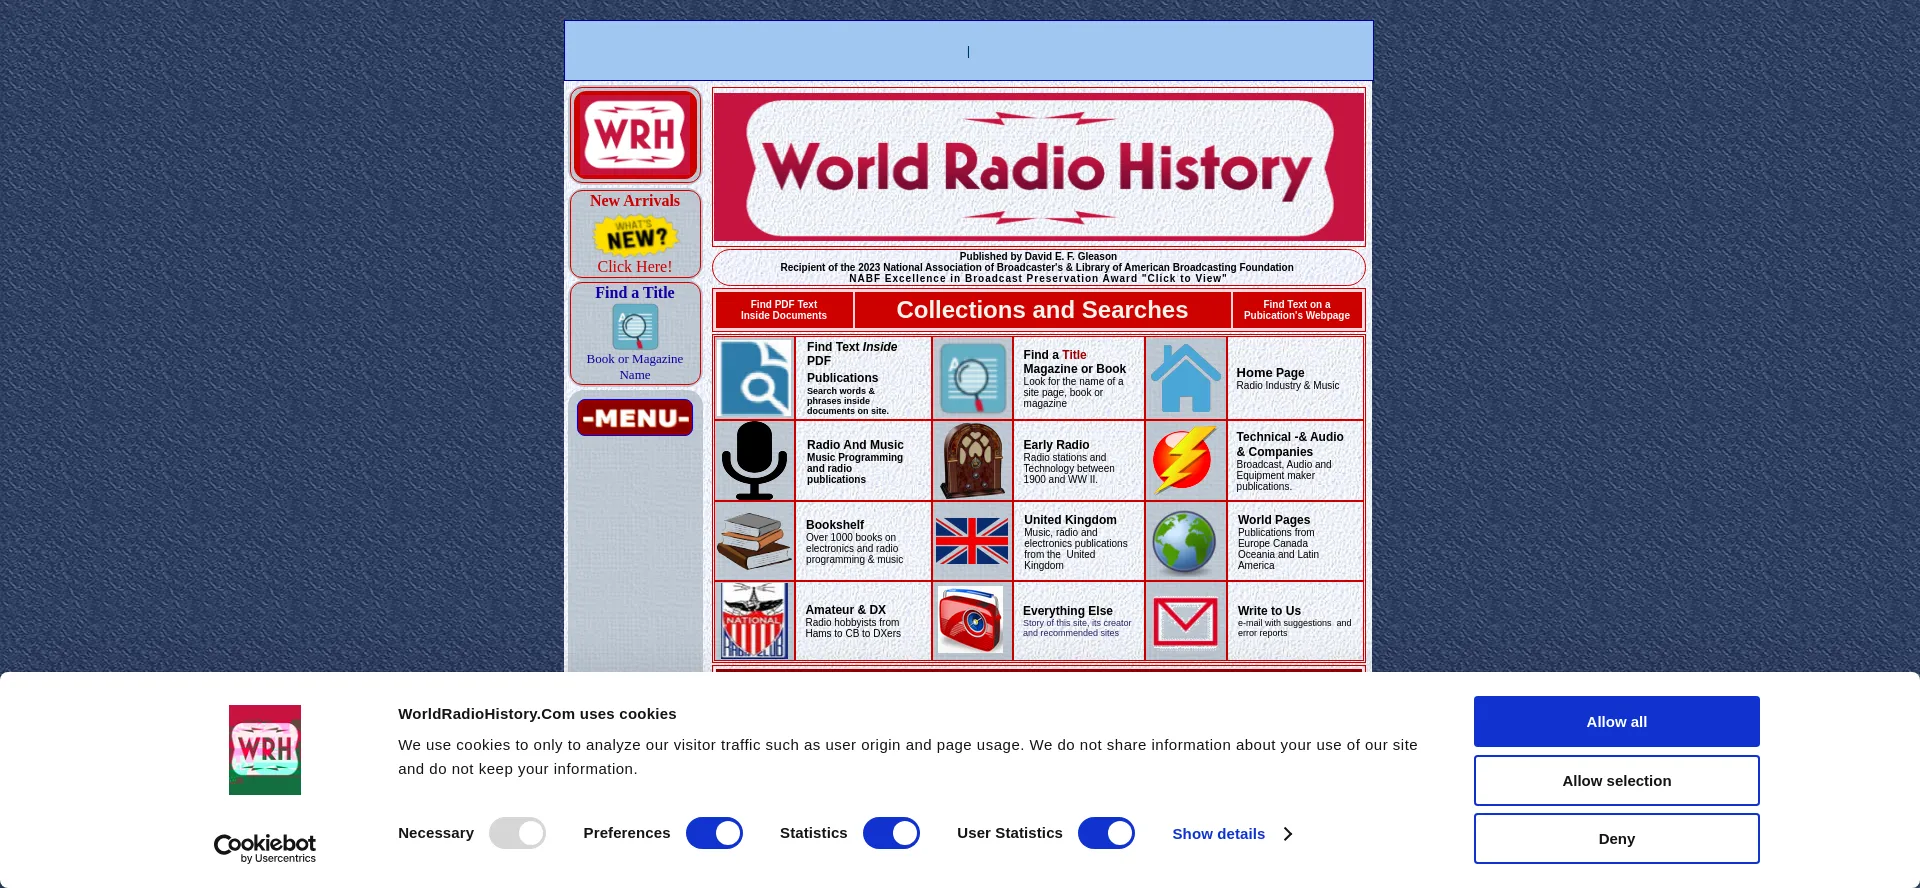The height and width of the screenshot is (888, 1920).
Task: Open the Bookshelf text link
Action: 835,525
